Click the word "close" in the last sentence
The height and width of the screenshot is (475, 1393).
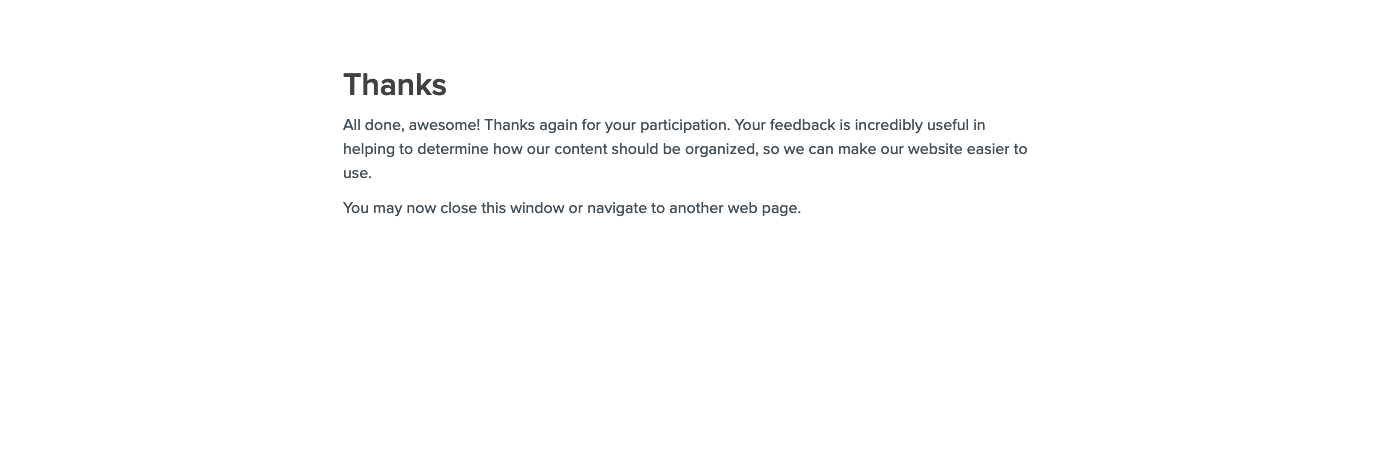[x=458, y=208]
